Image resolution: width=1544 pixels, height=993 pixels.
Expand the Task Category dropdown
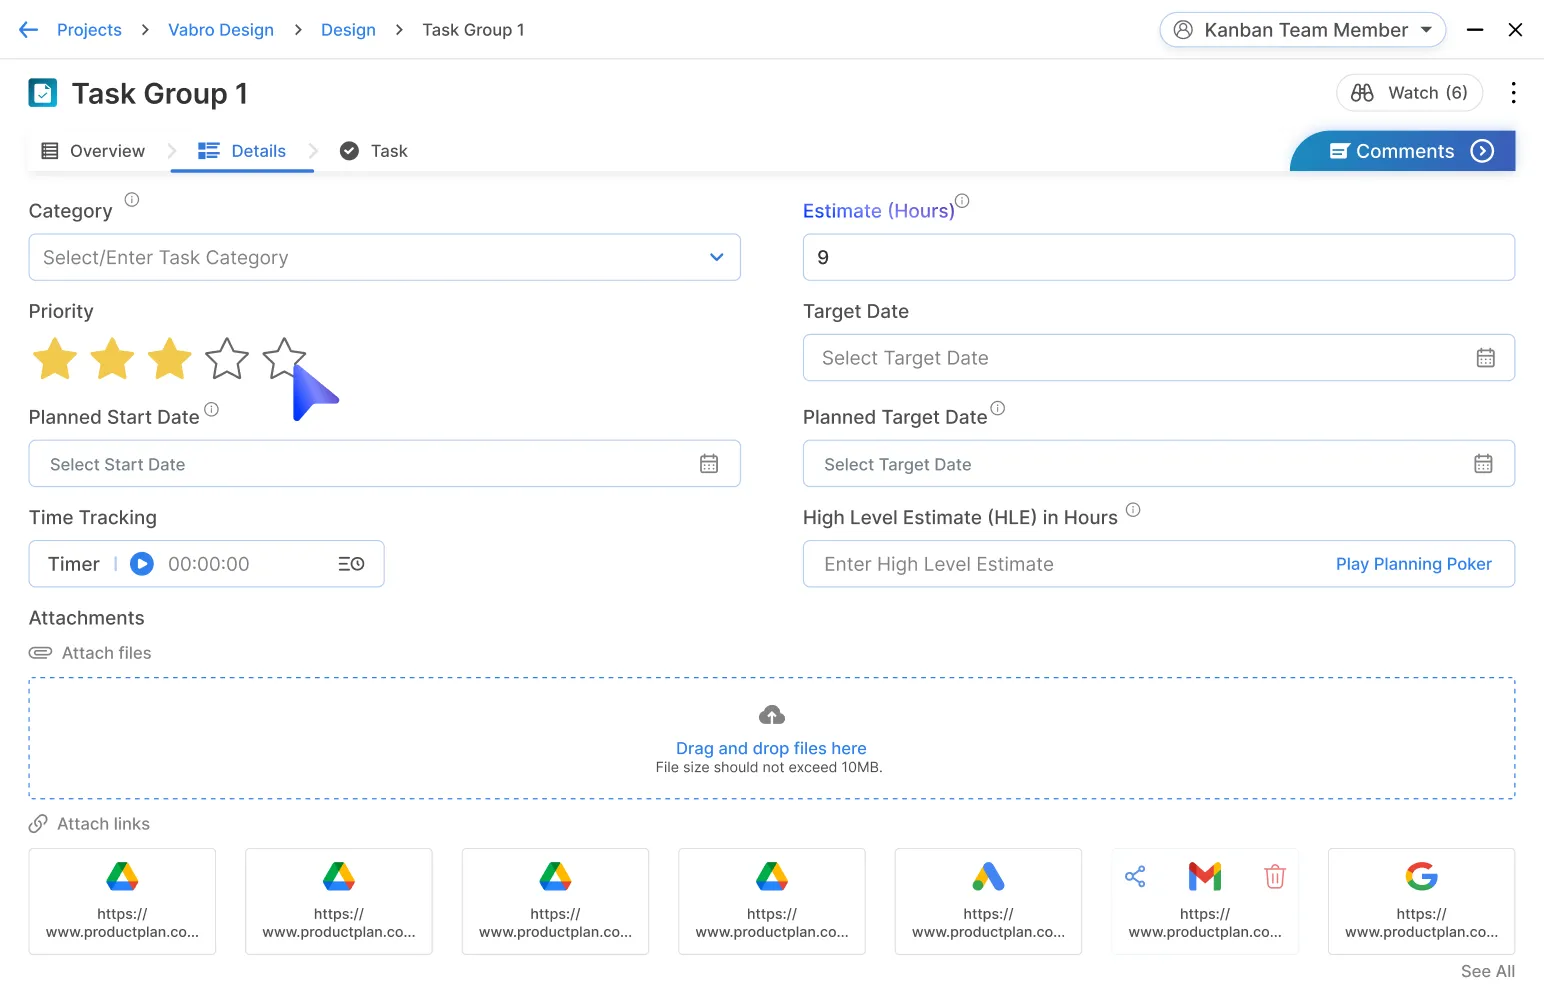pos(716,257)
